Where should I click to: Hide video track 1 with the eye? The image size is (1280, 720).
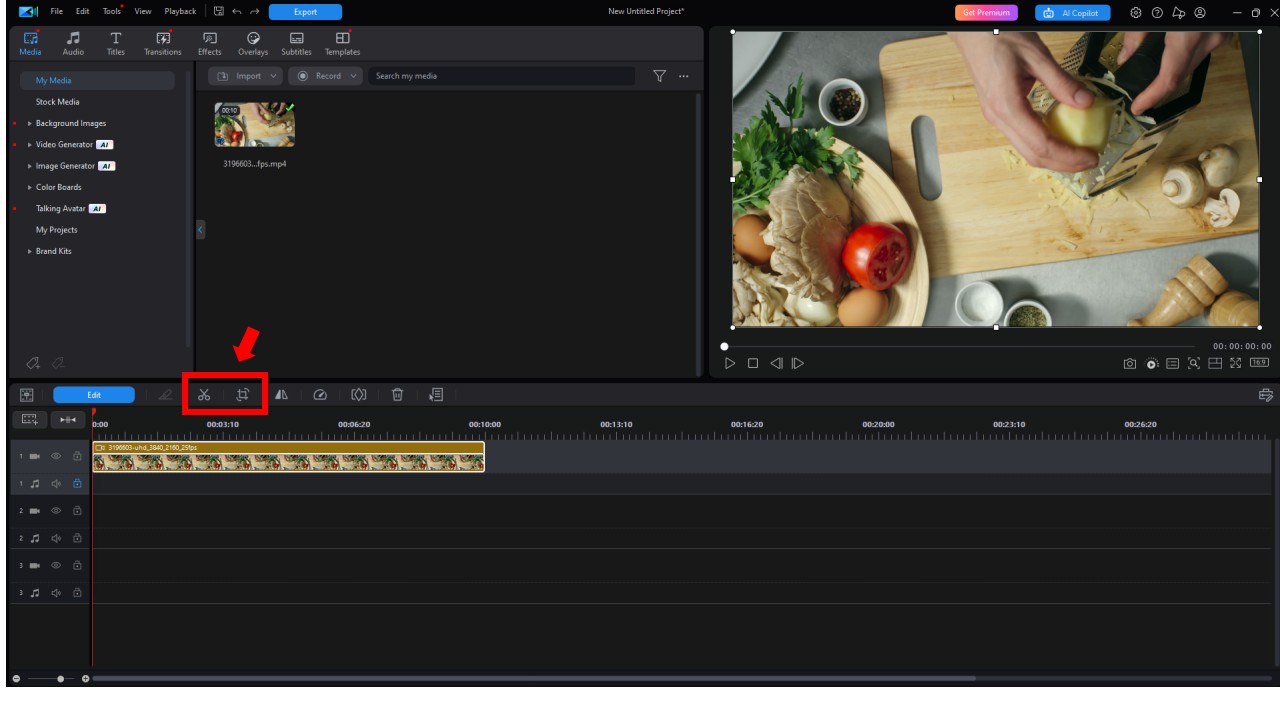pyautogui.click(x=56, y=456)
